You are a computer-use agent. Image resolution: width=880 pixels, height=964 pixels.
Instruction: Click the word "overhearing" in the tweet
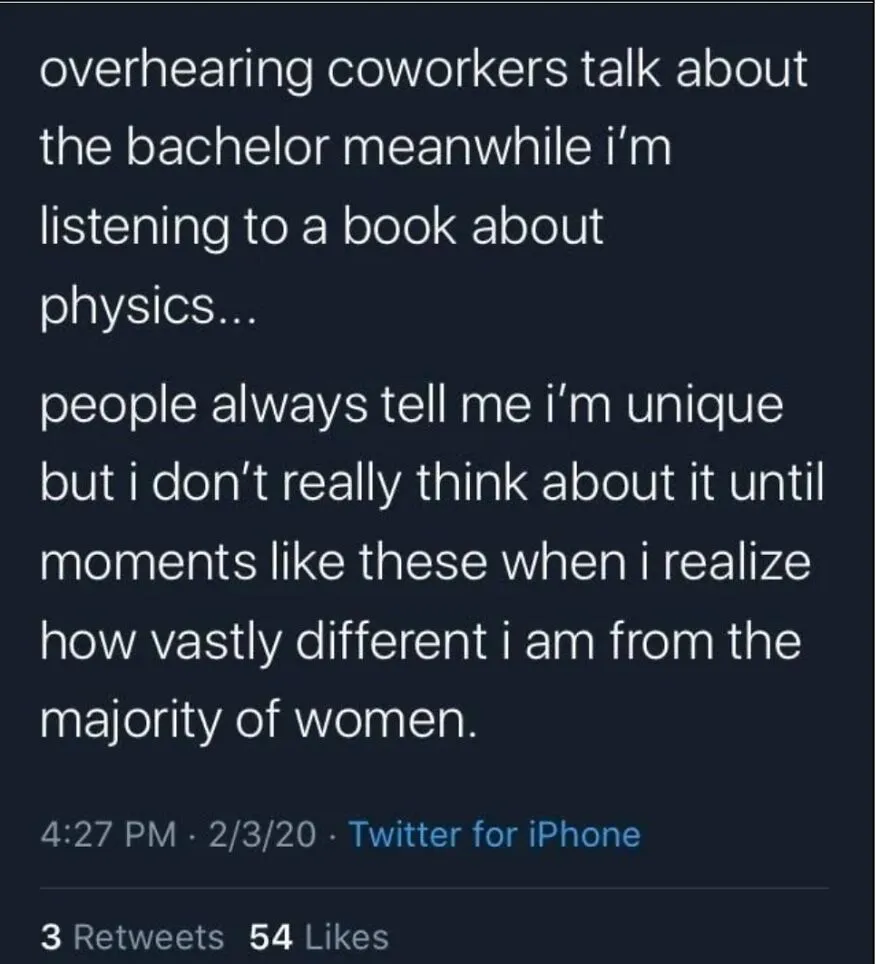[x=176, y=71]
